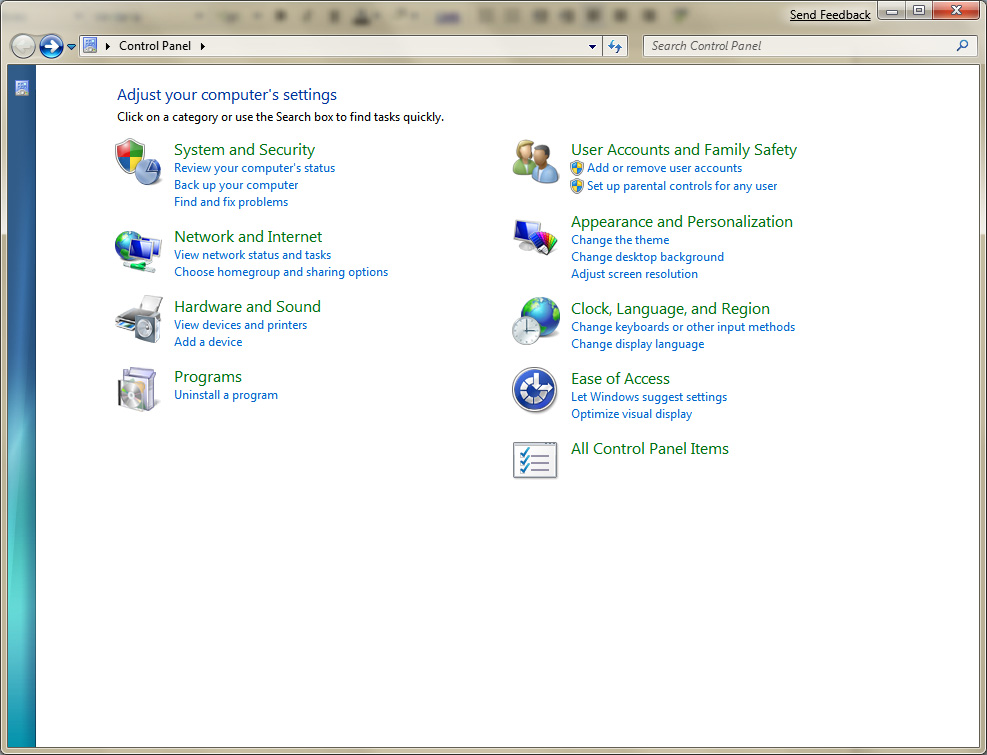
Task: Open View network status and tasks
Action: 252,255
